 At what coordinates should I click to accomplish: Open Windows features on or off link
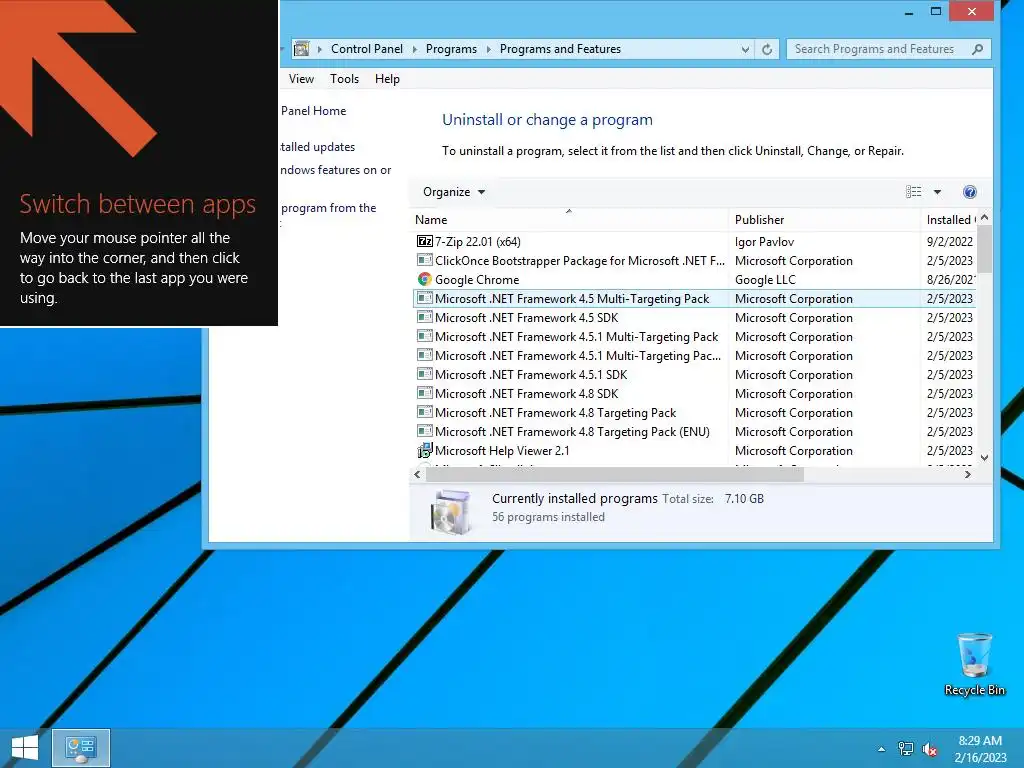click(336, 170)
